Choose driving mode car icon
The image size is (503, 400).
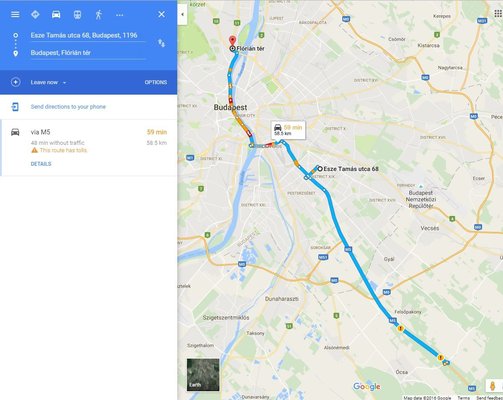click(x=56, y=14)
